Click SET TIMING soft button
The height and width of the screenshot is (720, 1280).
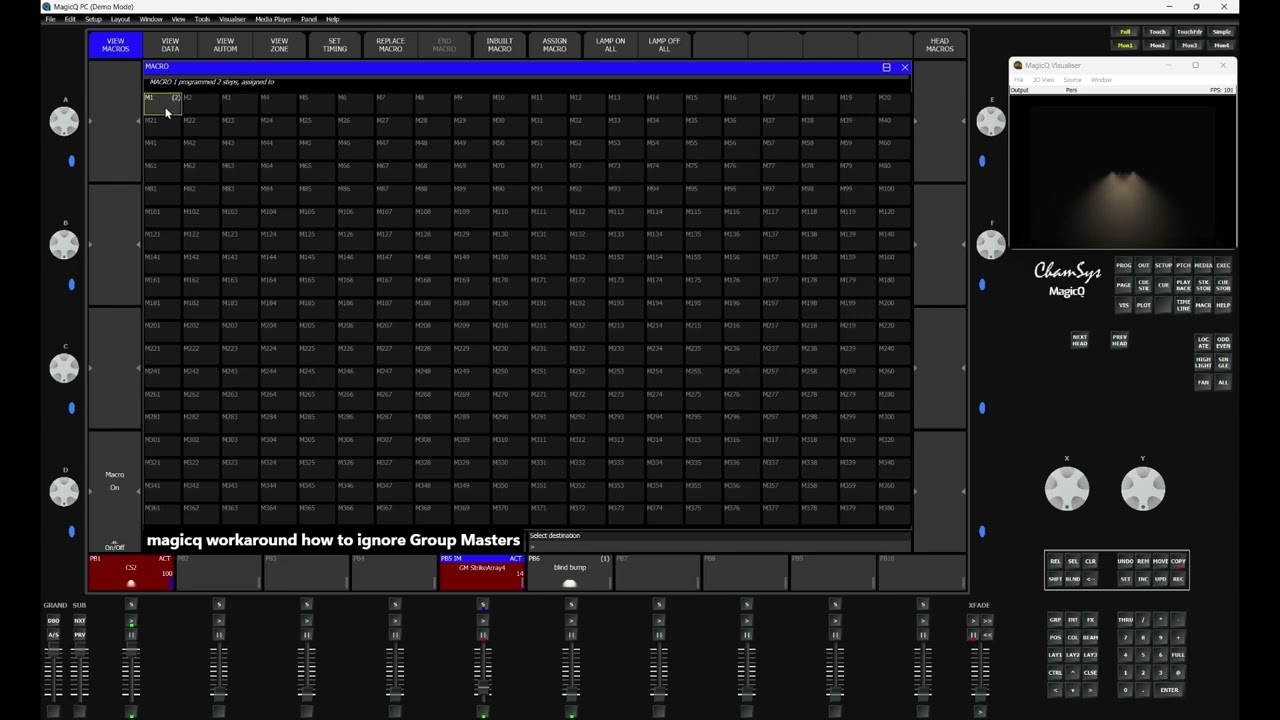tap(335, 45)
